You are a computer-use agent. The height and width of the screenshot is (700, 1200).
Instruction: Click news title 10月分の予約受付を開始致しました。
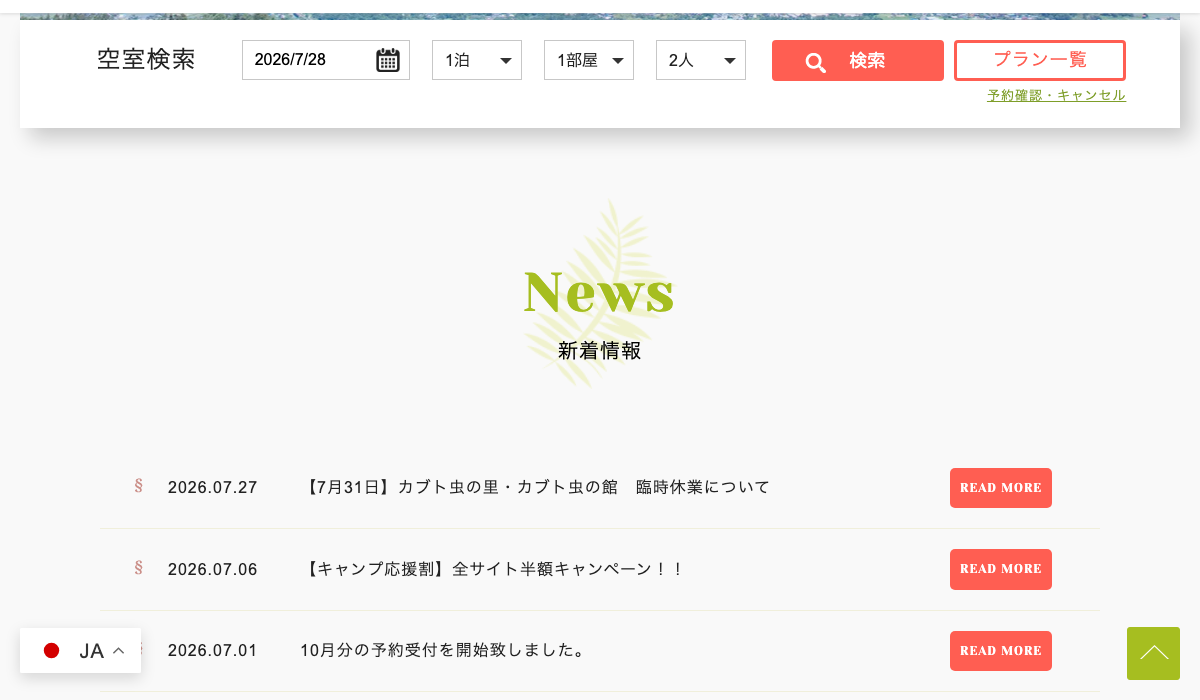(x=445, y=650)
